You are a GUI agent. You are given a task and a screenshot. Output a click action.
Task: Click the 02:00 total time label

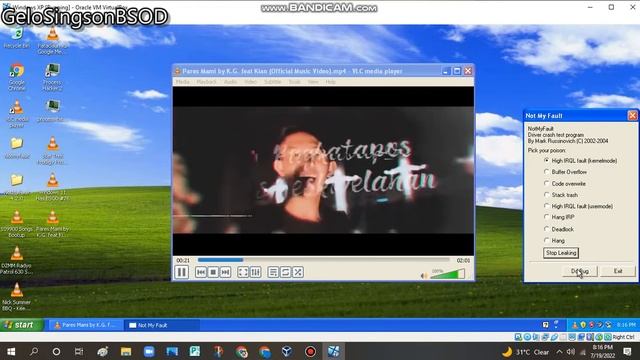[x=463, y=260]
